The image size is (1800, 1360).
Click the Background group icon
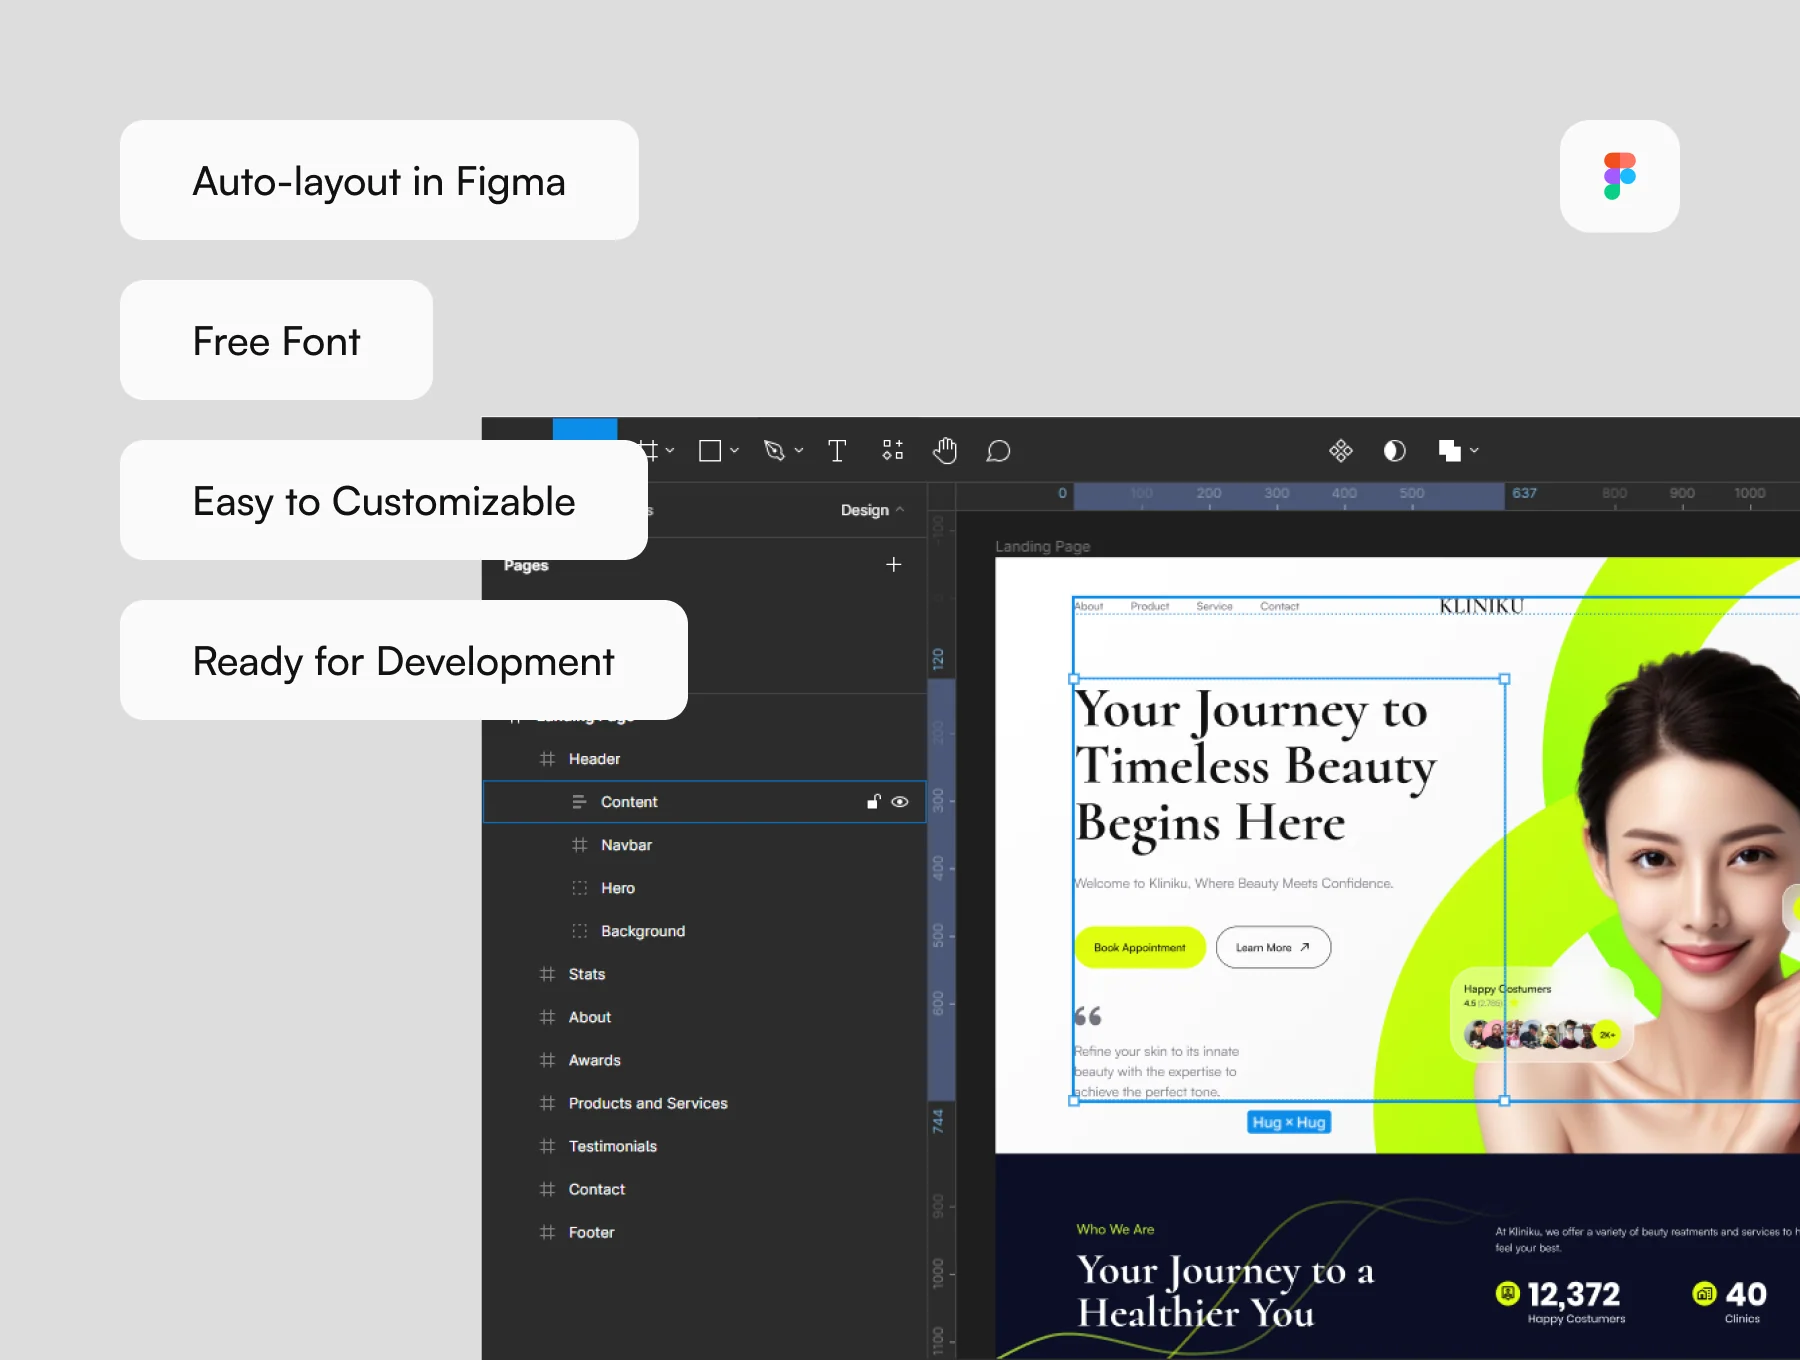[x=579, y=931]
